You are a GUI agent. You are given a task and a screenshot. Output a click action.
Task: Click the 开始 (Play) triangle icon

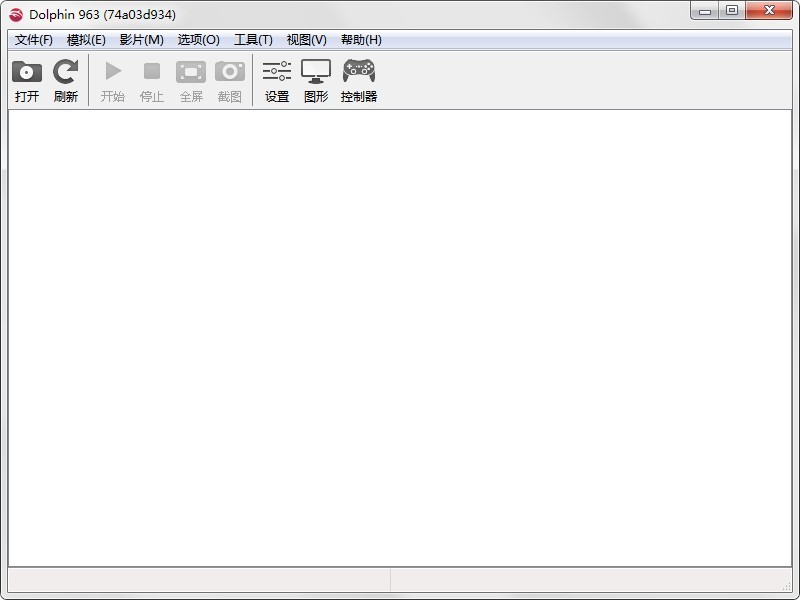point(113,71)
